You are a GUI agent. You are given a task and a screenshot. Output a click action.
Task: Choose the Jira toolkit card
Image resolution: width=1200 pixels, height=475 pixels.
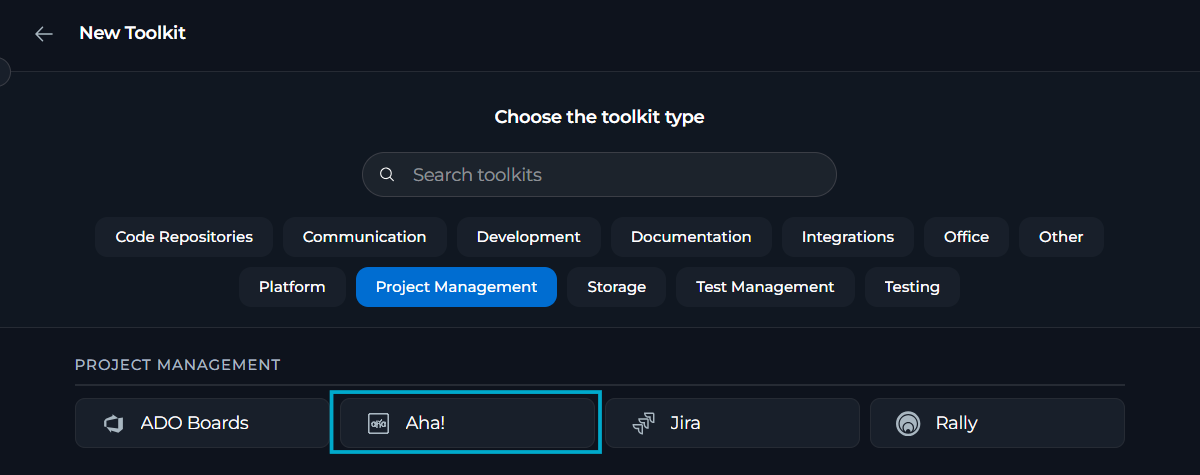tap(732, 423)
